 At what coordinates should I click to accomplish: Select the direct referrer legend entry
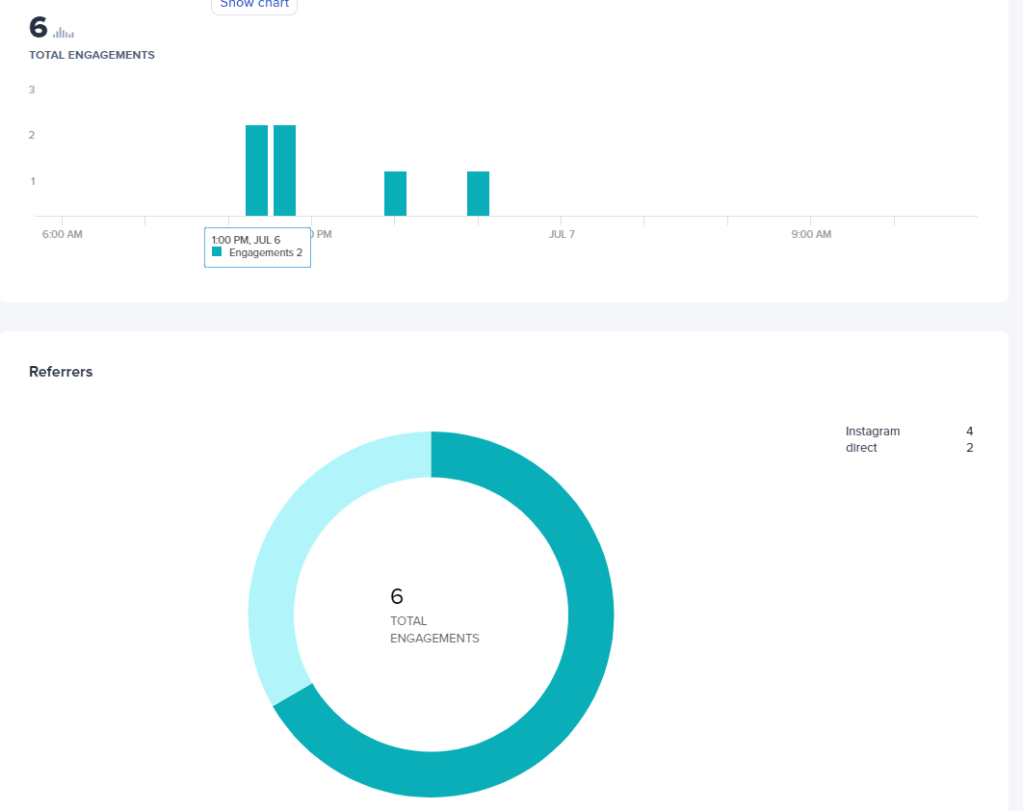tap(861, 447)
